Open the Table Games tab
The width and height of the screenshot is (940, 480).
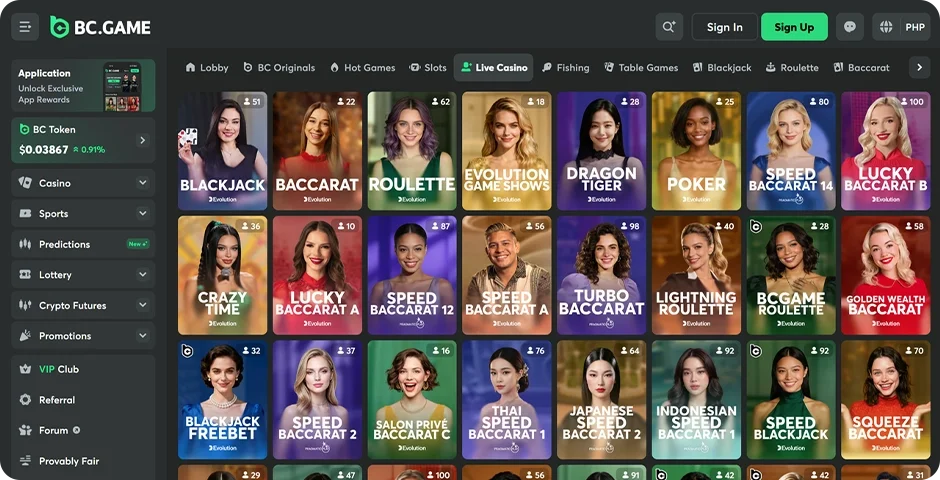641,67
